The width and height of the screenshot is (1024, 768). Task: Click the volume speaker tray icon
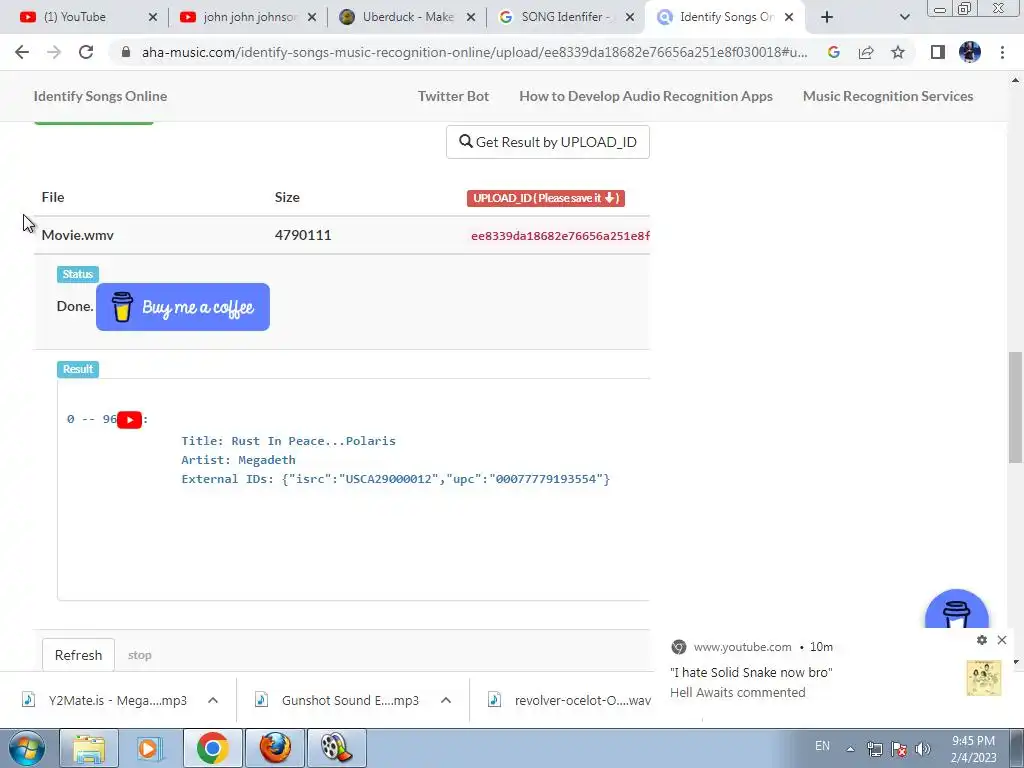coord(923,749)
